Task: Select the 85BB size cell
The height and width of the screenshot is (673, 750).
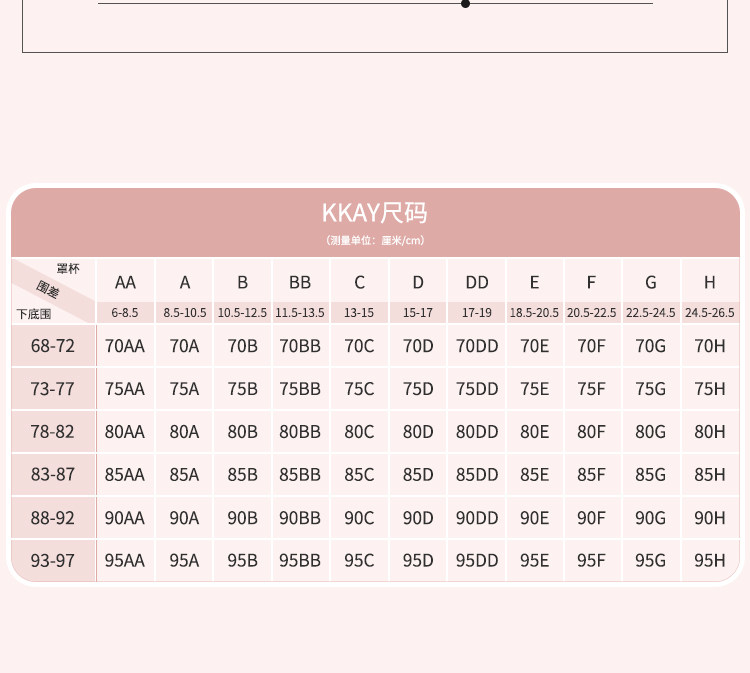Action: (x=300, y=474)
